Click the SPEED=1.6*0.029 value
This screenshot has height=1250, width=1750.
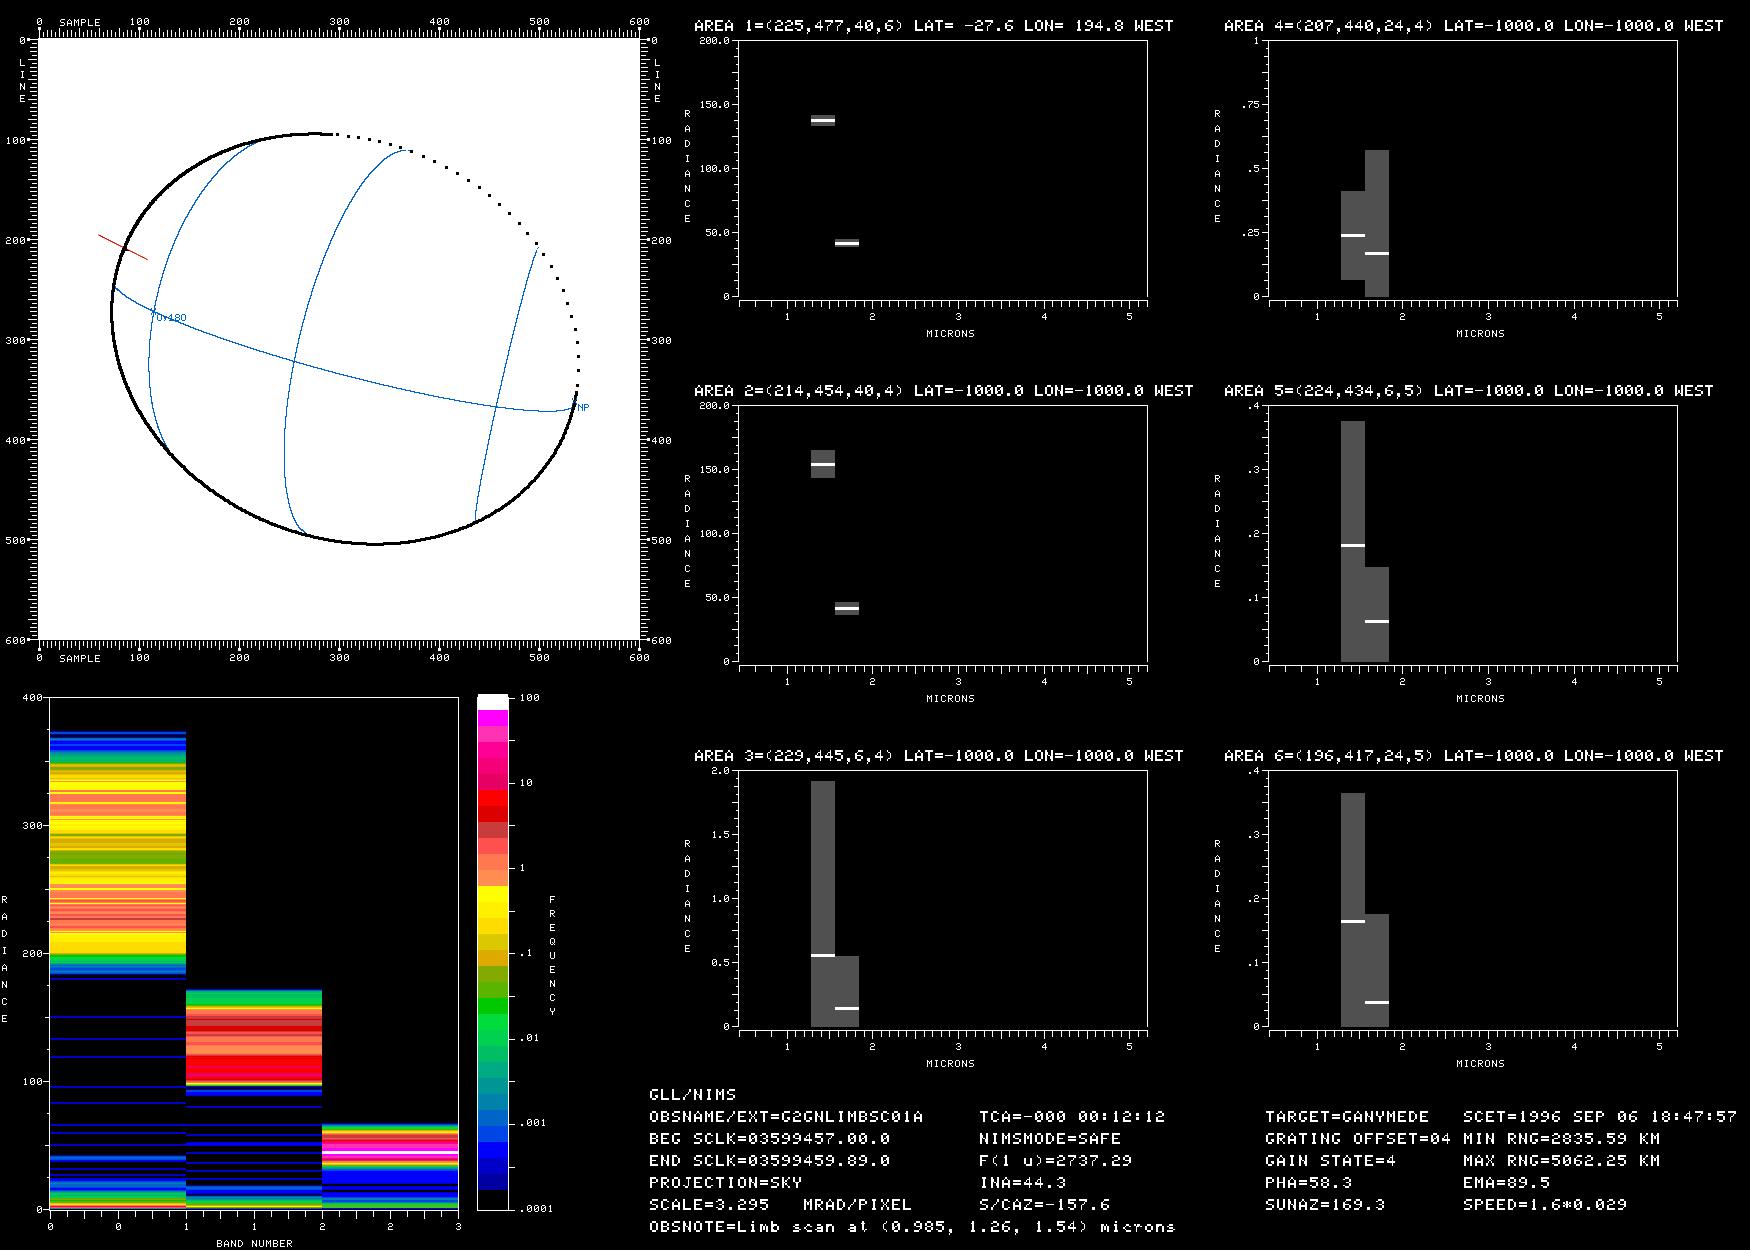click(x=1545, y=1205)
